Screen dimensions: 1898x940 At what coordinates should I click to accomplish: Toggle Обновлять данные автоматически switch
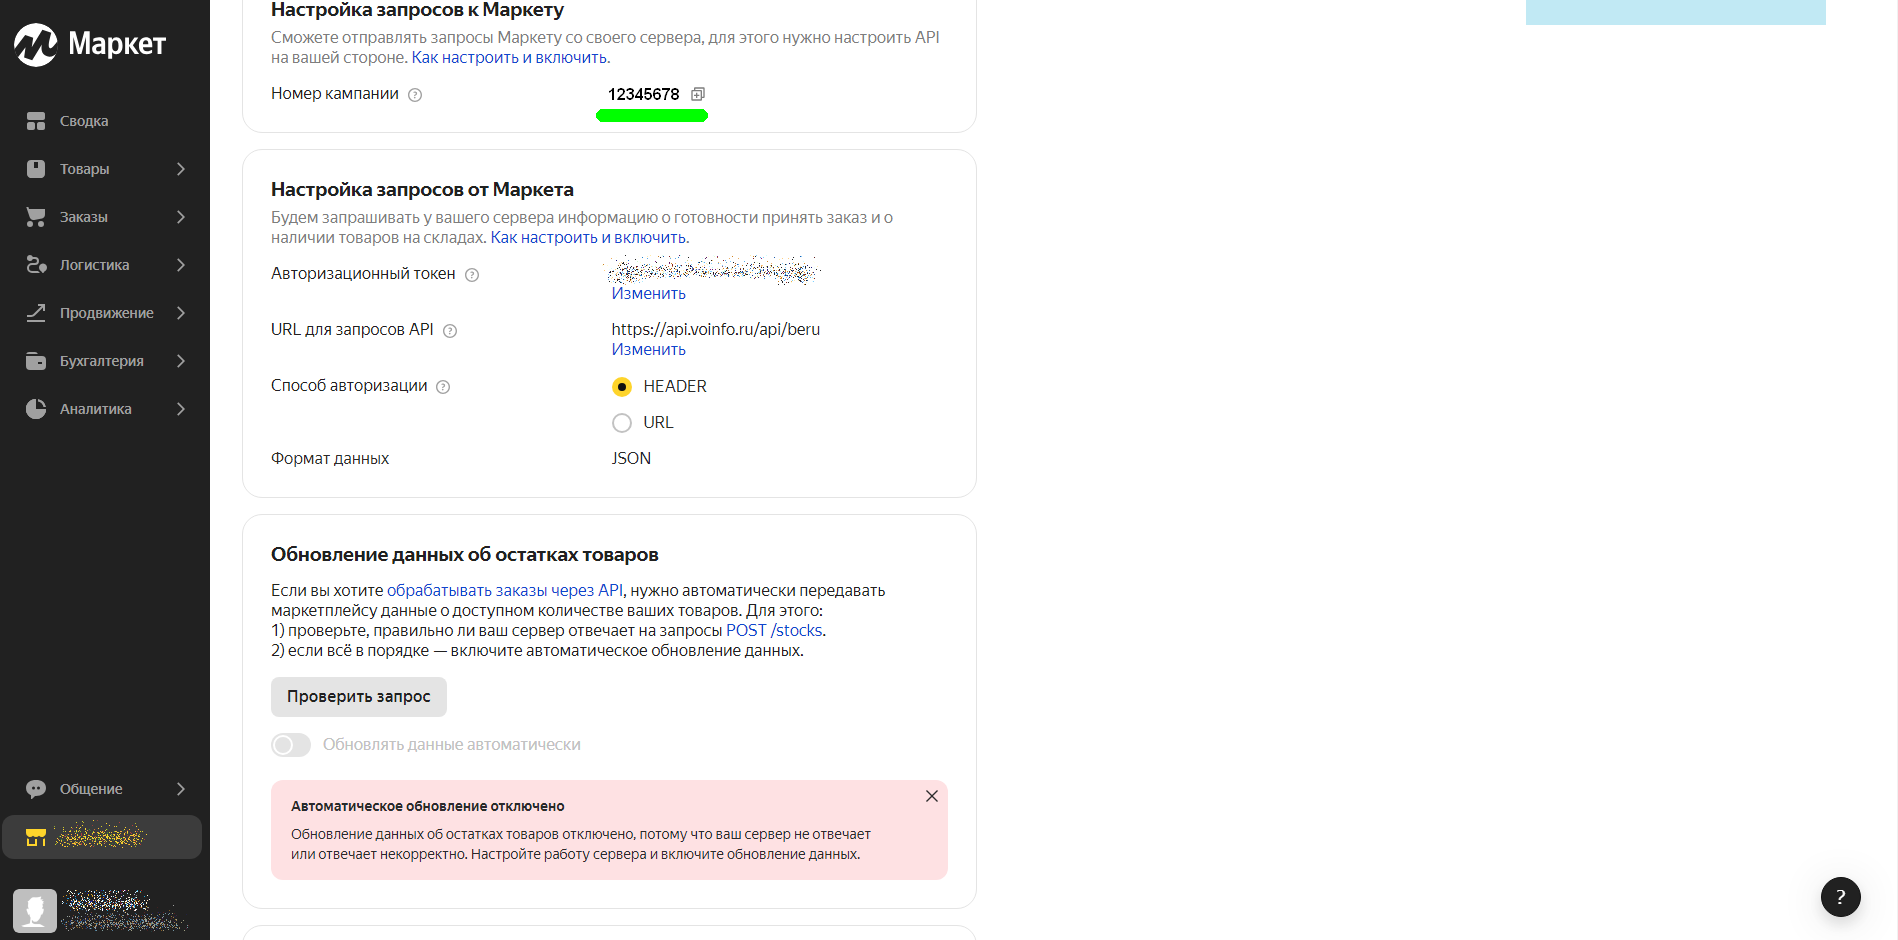[x=291, y=745]
